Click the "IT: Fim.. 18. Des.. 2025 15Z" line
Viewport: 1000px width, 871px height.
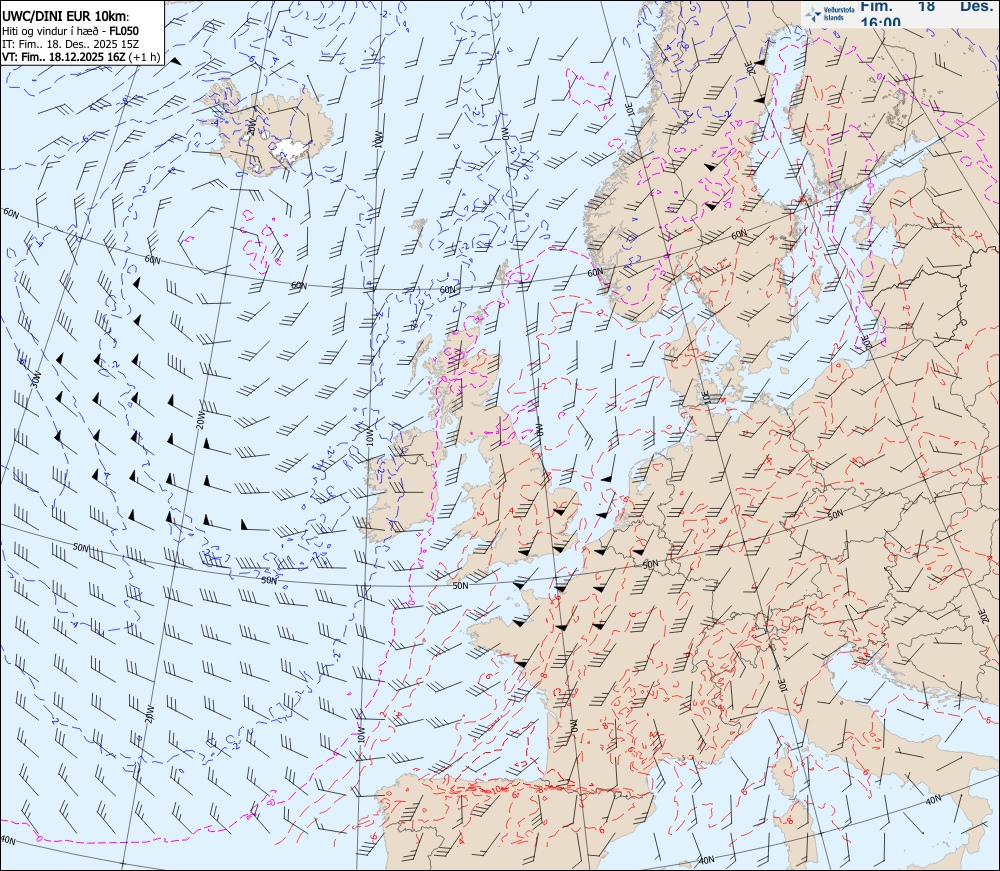(x=72, y=44)
